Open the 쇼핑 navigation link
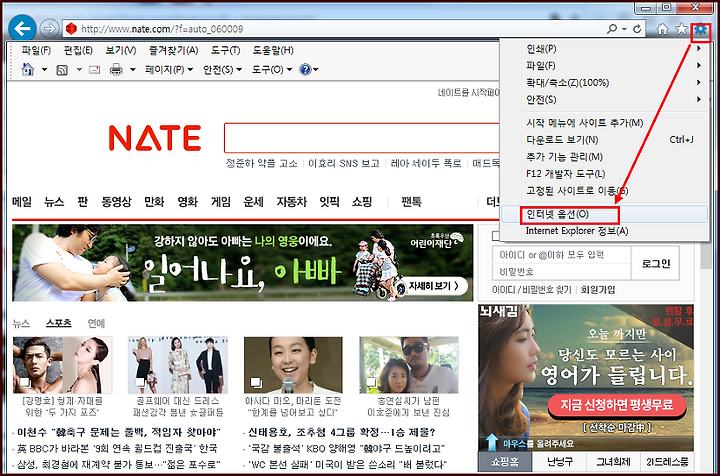This screenshot has height=476, width=720. click(x=362, y=202)
